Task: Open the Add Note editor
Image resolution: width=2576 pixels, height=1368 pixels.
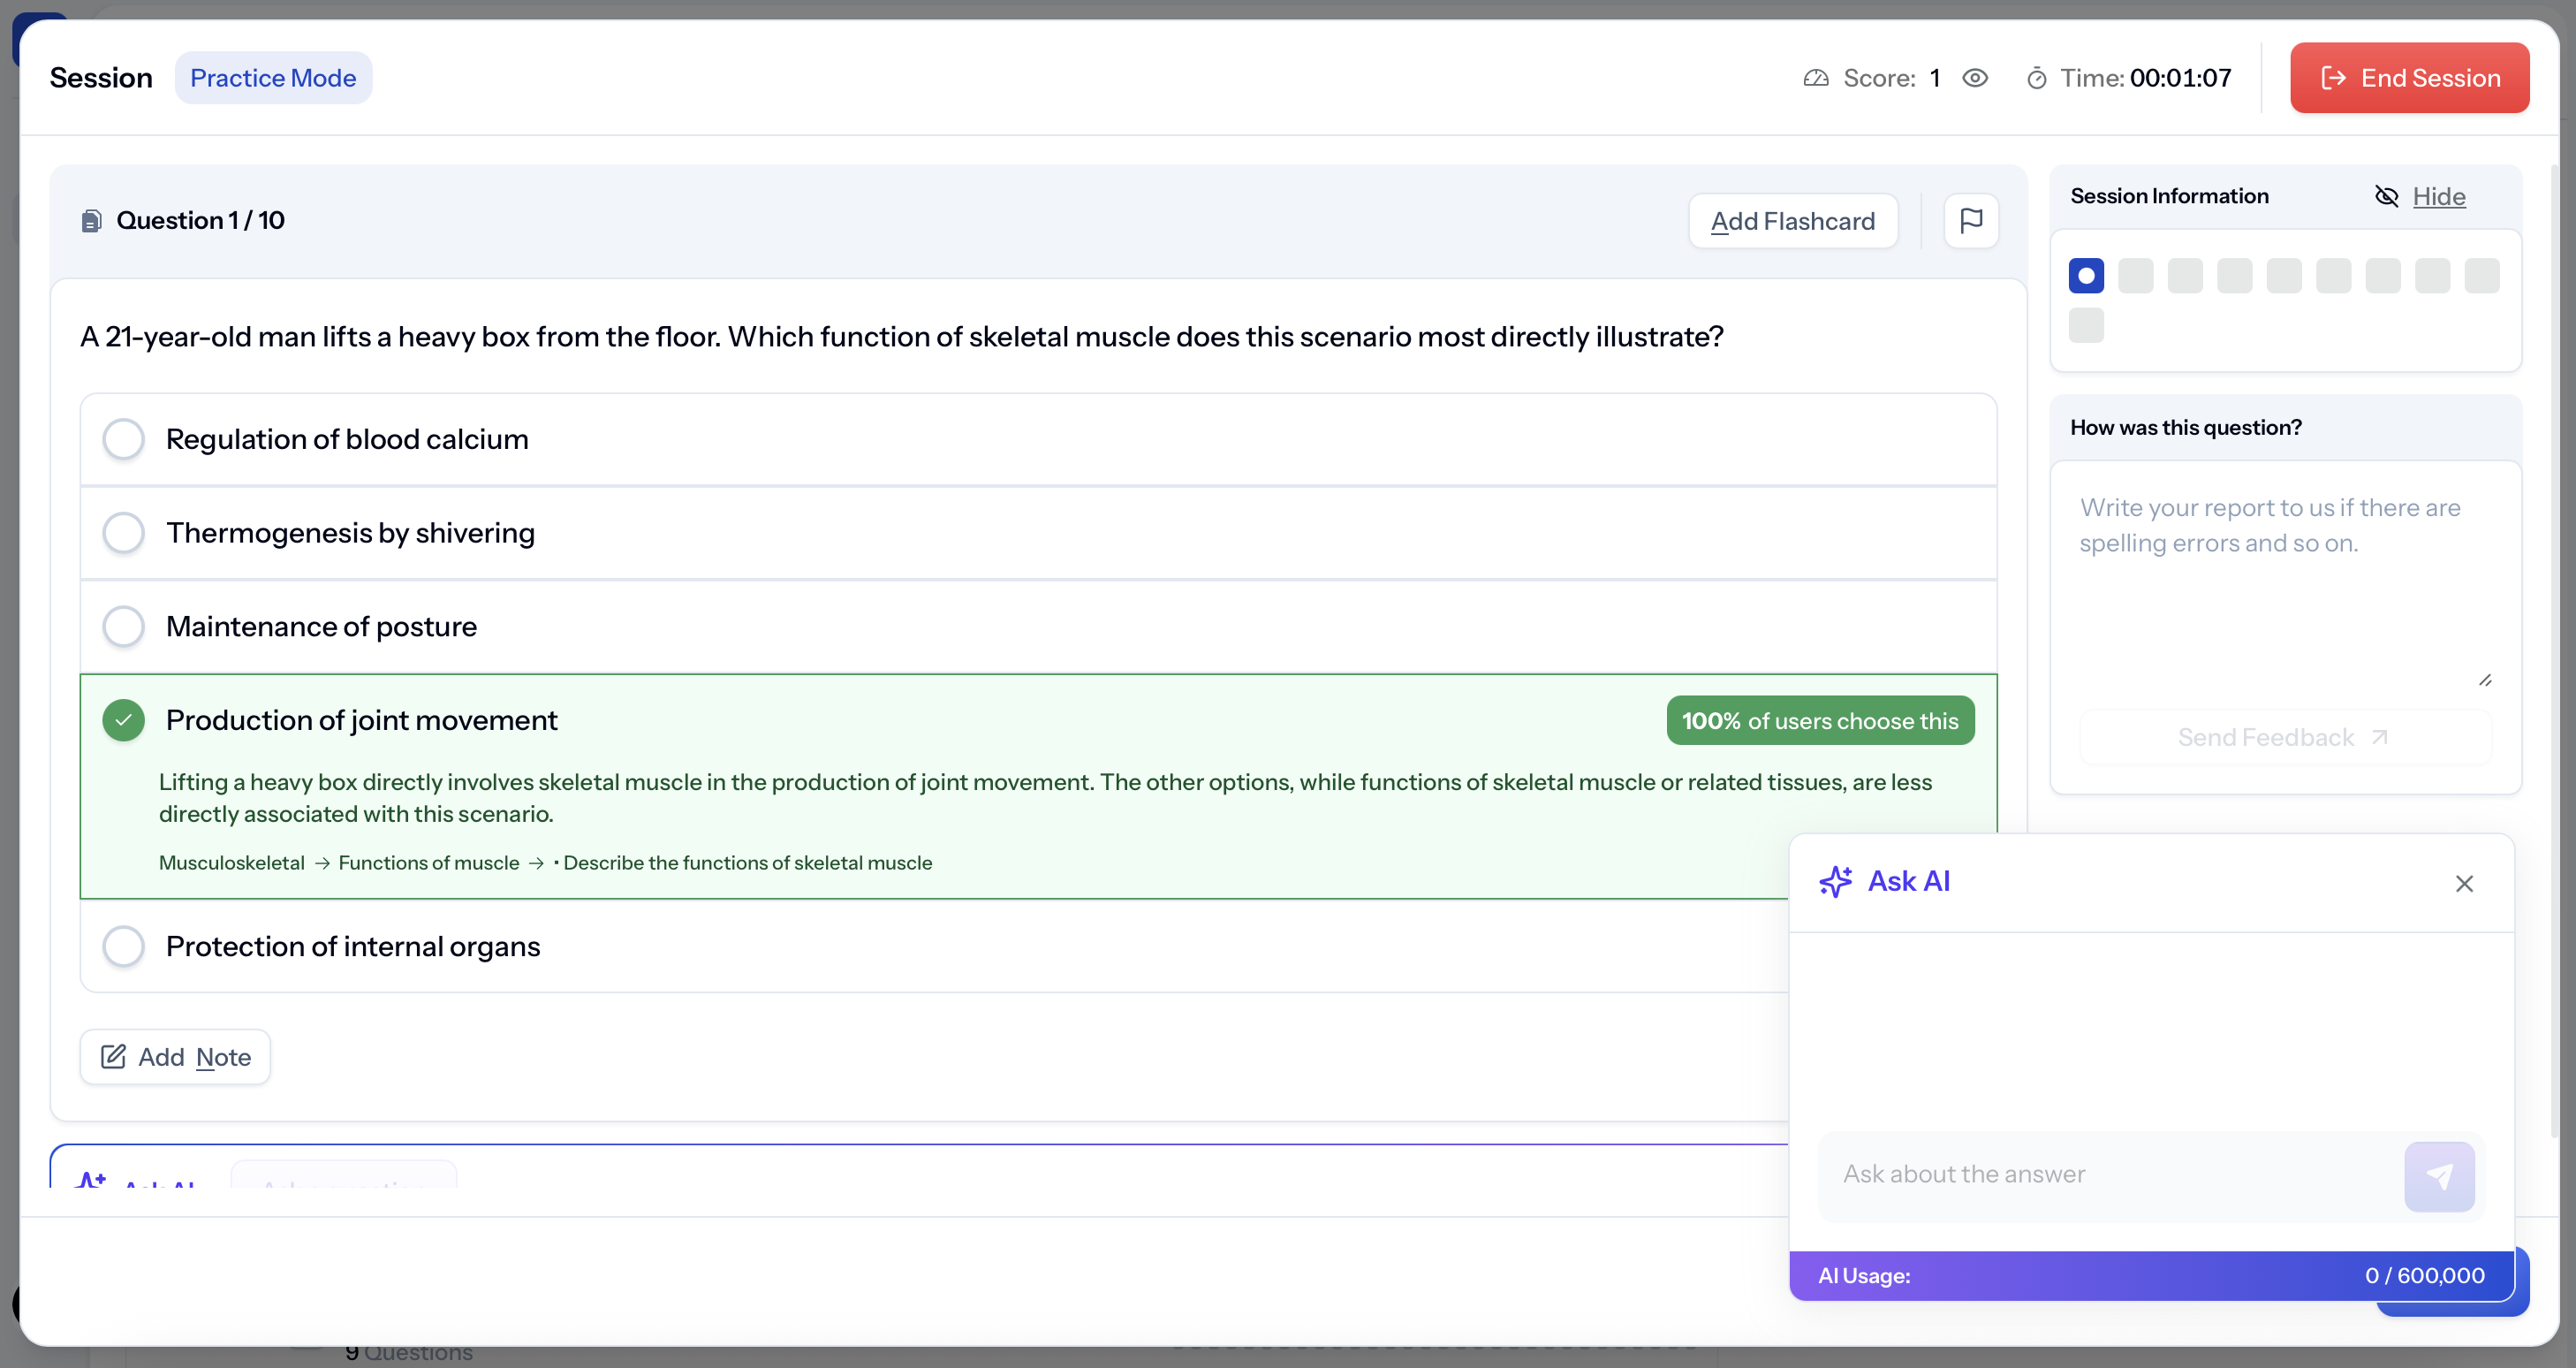Action: tap(175, 1057)
